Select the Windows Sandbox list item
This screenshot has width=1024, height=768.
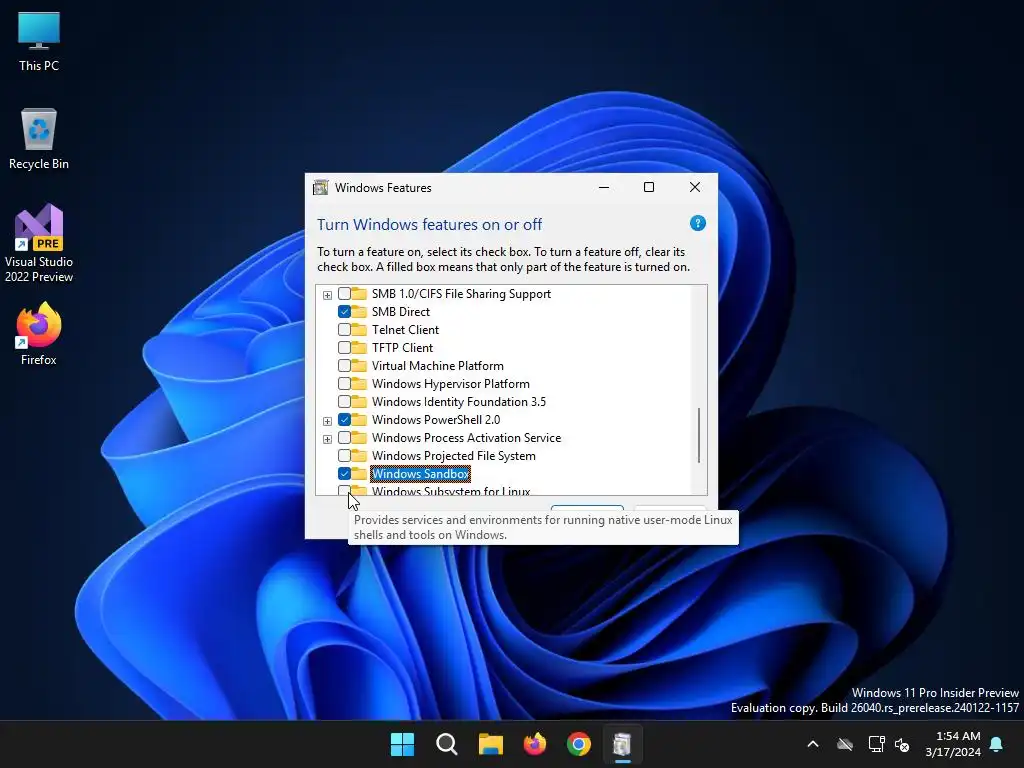click(x=421, y=473)
